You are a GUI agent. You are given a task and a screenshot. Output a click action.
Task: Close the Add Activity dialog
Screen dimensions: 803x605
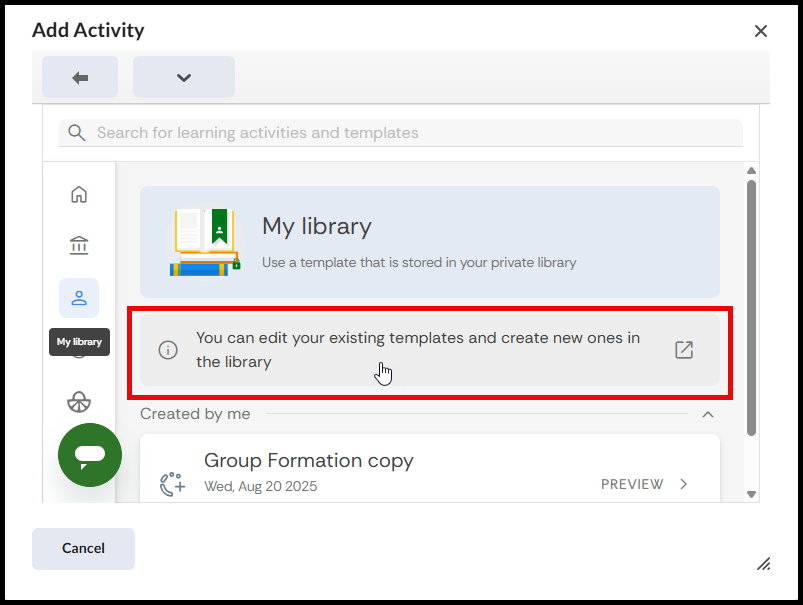pos(761,31)
